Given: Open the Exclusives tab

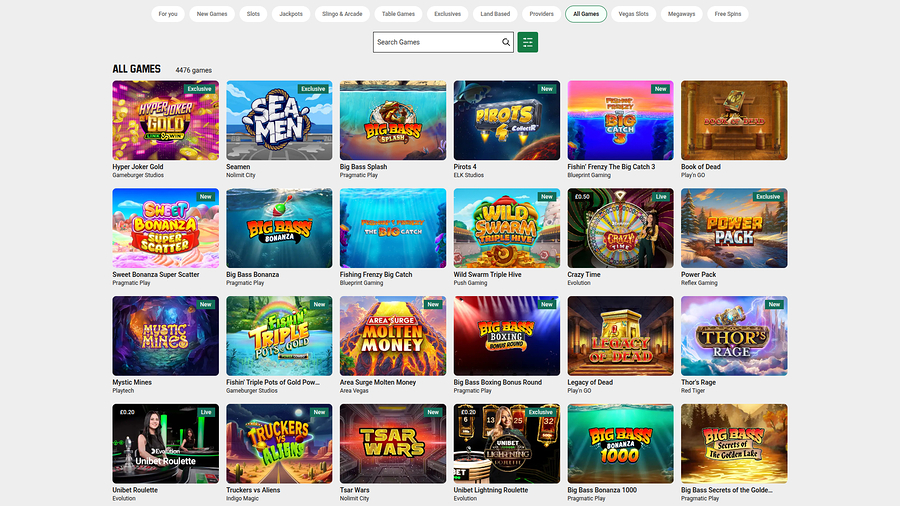Looking at the screenshot, I should [448, 14].
